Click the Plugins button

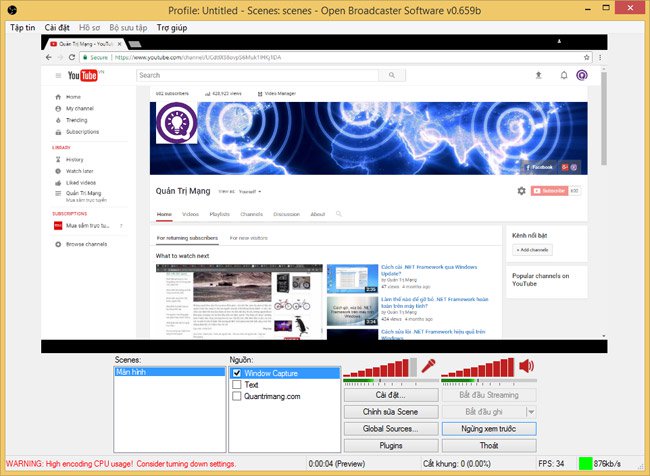coord(391,445)
